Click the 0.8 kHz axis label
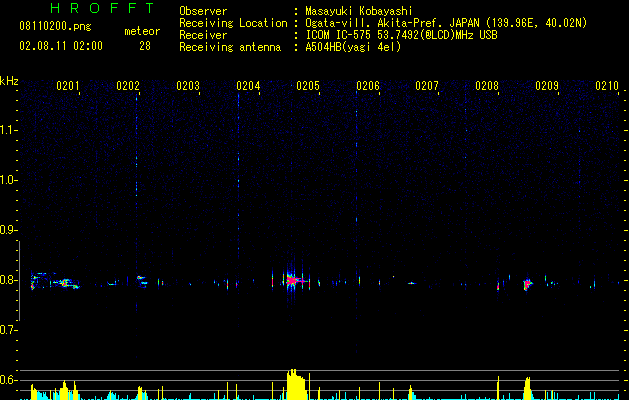This screenshot has height=400, width=629. (x=8, y=280)
